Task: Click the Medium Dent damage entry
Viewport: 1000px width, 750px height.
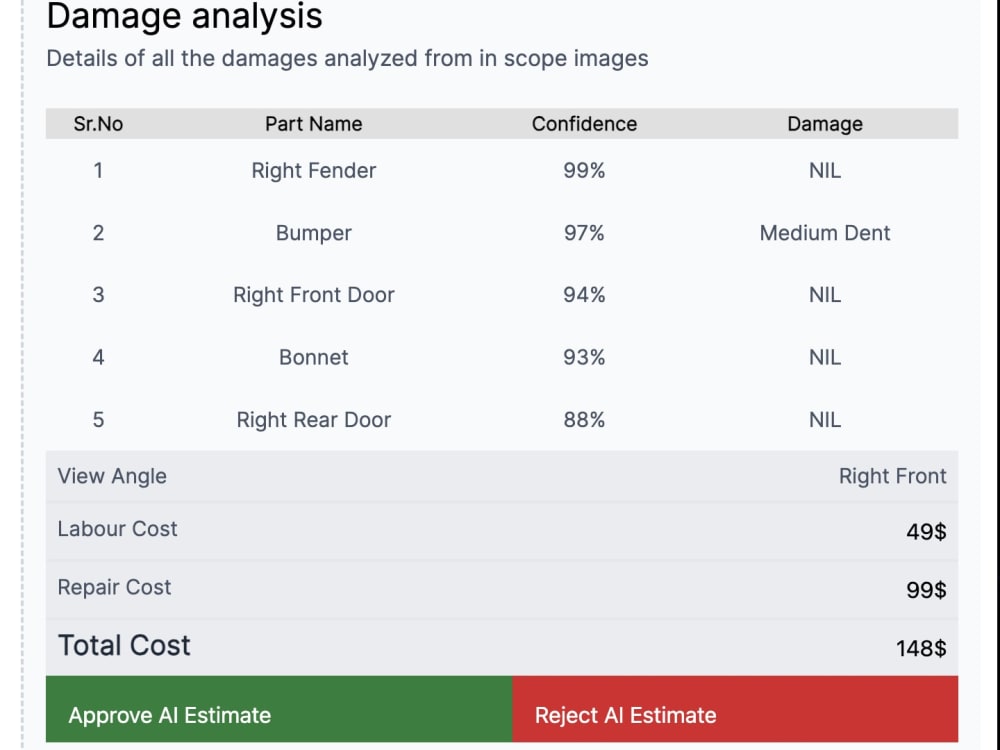Action: (x=825, y=233)
